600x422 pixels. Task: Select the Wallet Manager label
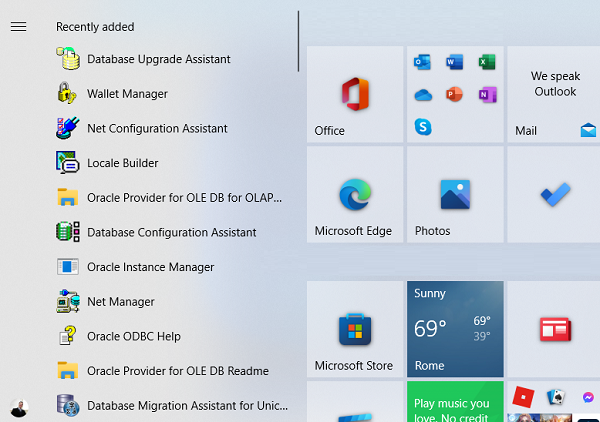[x=127, y=94]
